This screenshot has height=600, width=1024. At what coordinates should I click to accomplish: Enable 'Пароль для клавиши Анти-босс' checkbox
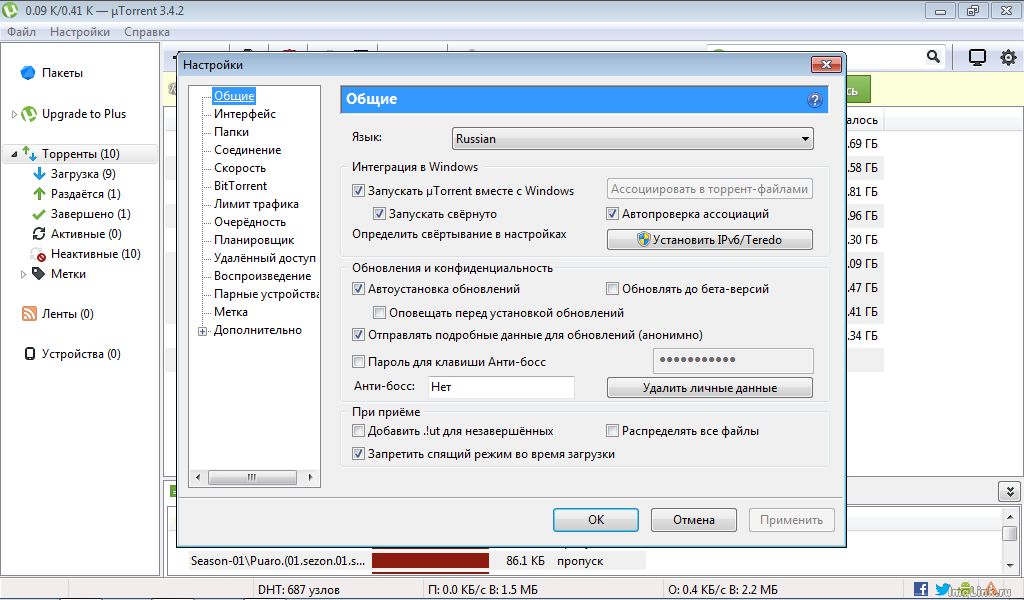pyautogui.click(x=358, y=362)
